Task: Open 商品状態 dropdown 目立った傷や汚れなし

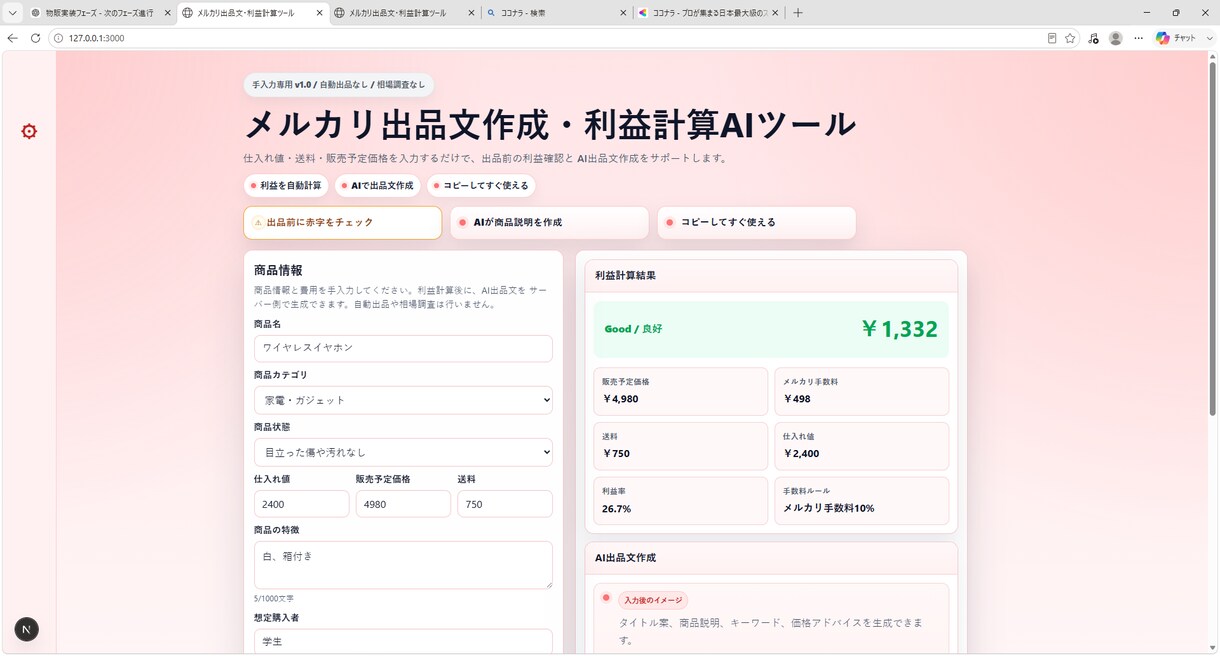Action: coord(403,452)
